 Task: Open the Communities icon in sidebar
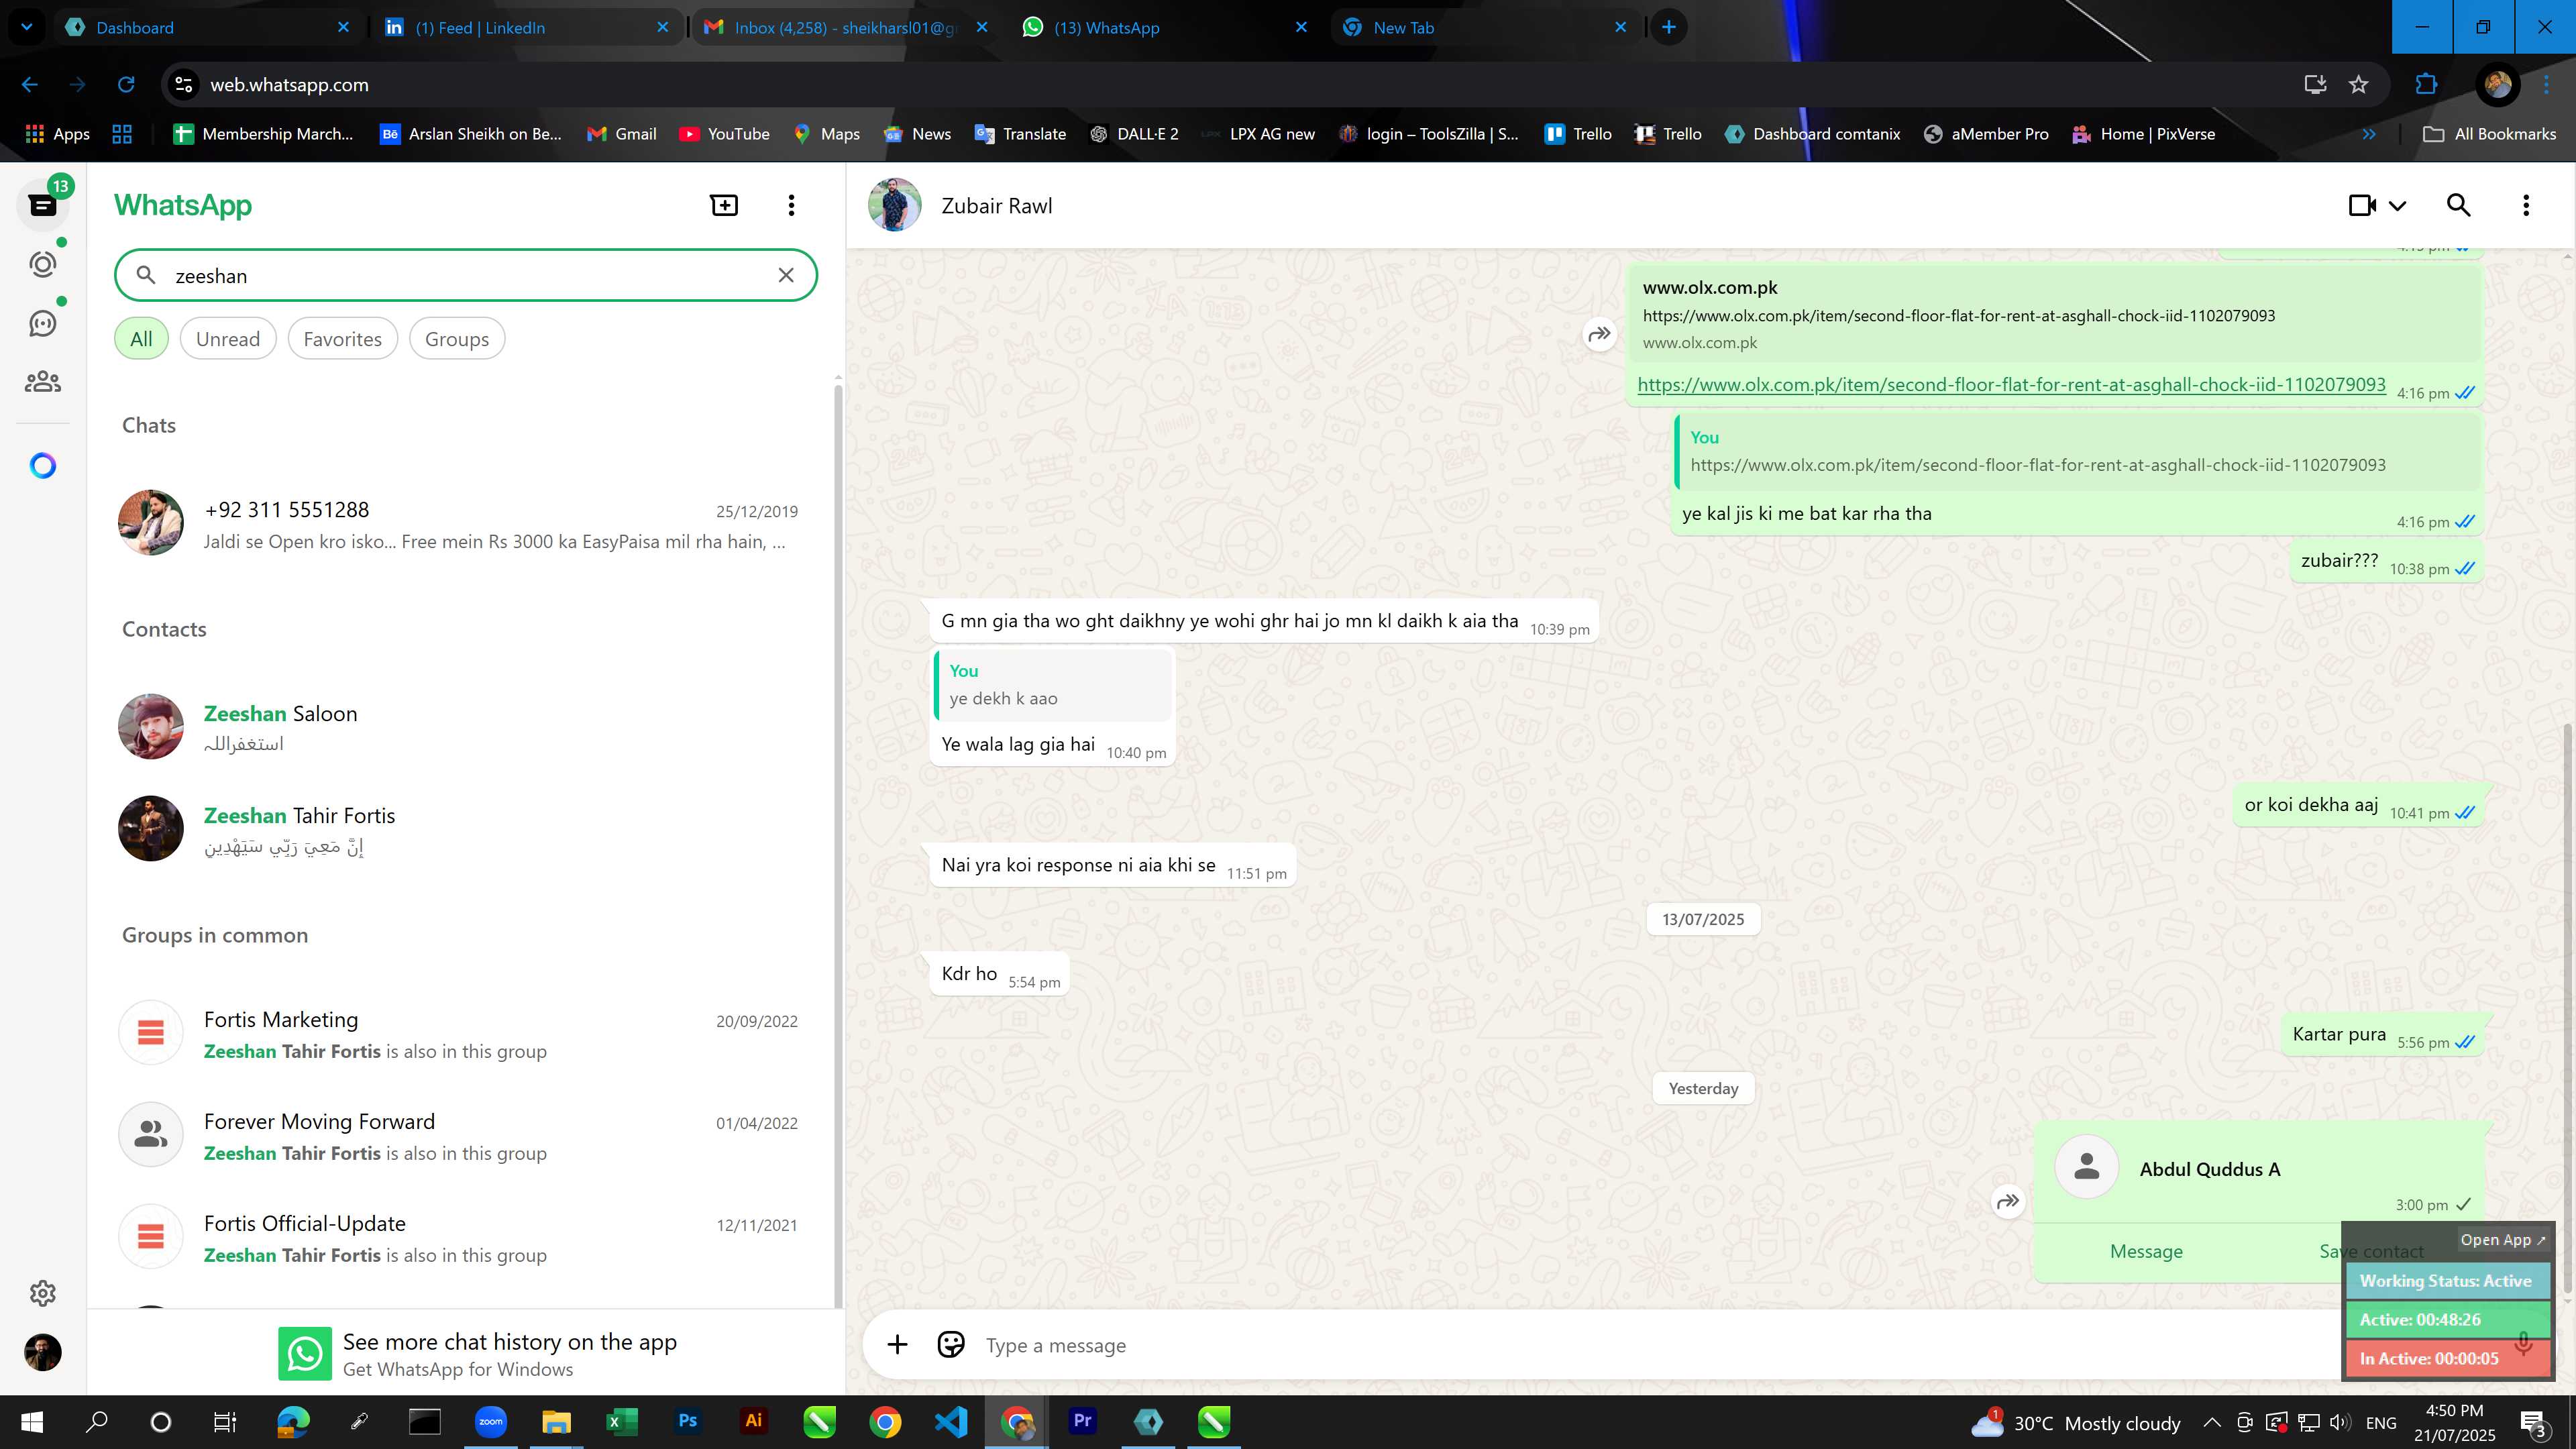point(42,381)
